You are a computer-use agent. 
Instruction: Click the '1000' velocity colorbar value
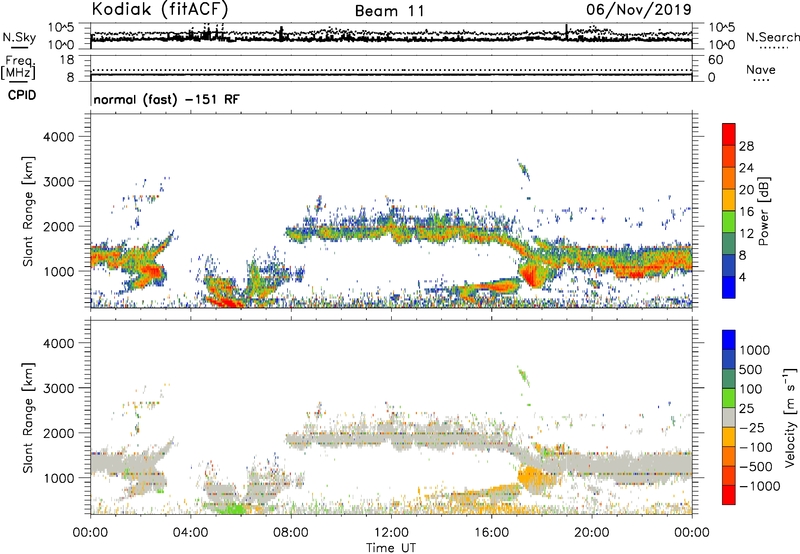tap(755, 350)
